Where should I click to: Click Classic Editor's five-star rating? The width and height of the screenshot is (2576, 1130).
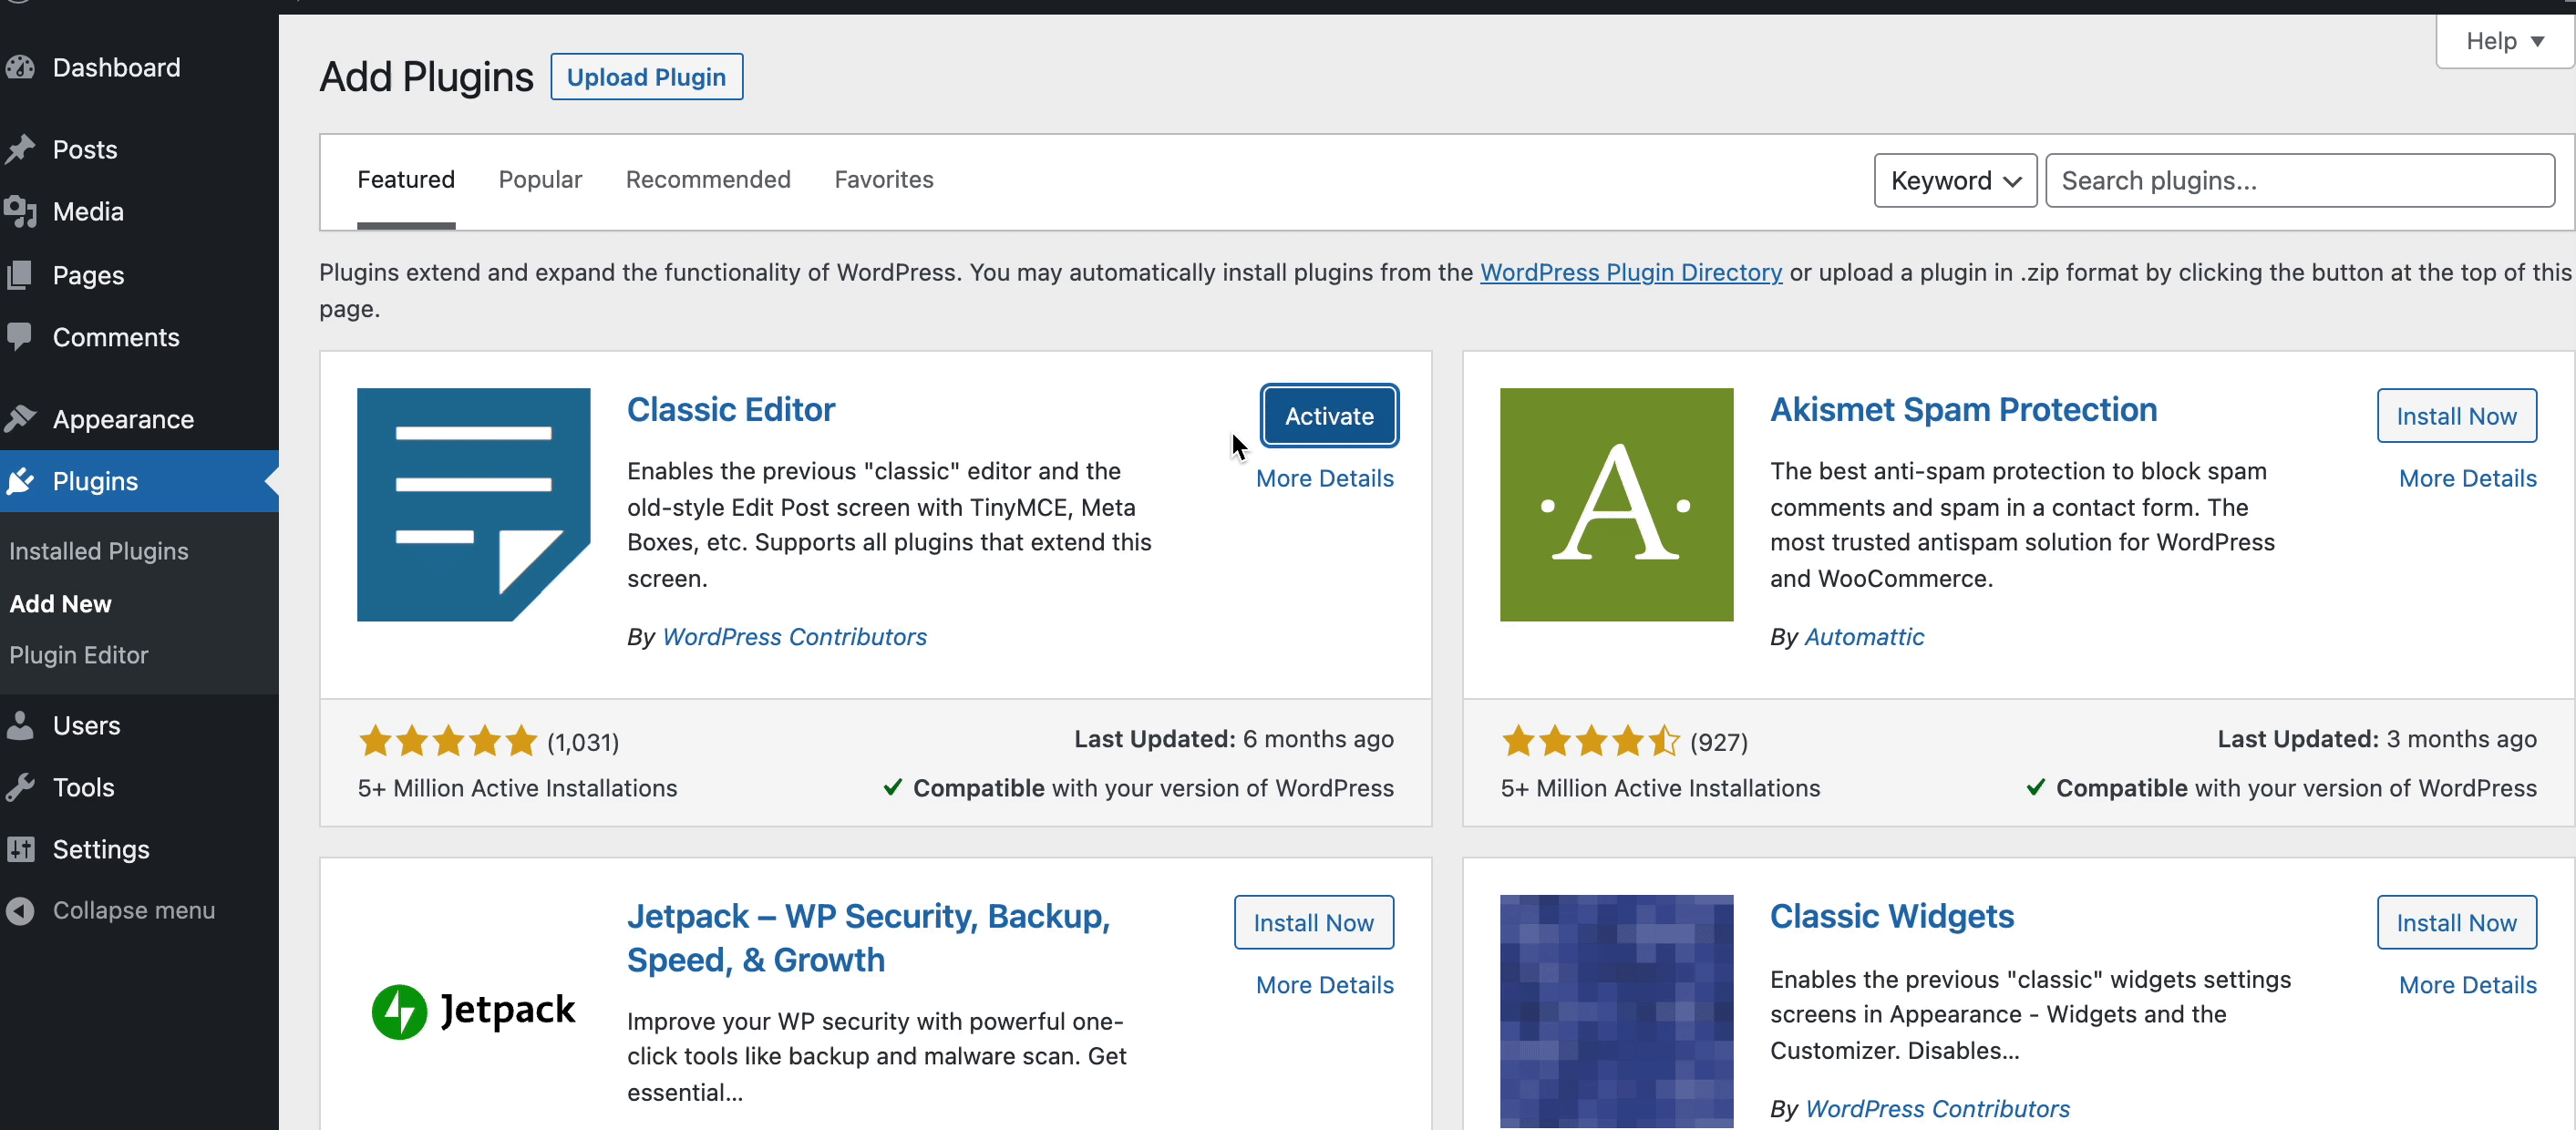pyautogui.click(x=447, y=741)
